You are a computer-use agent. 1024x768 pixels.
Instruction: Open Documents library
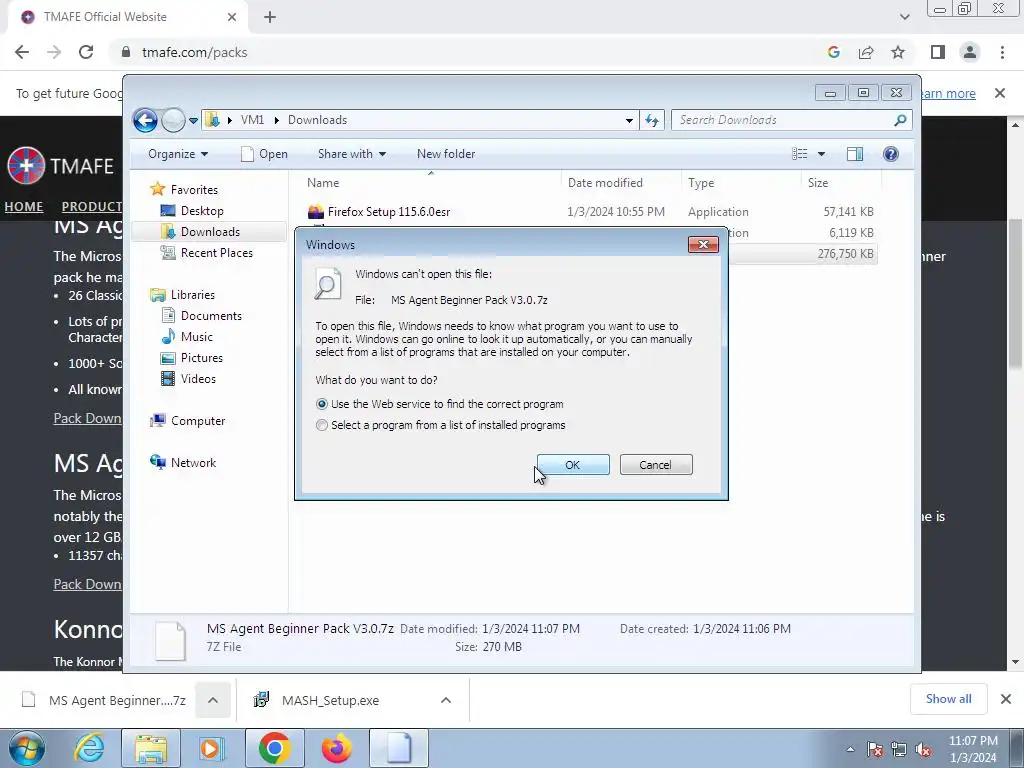tap(211, 316)
